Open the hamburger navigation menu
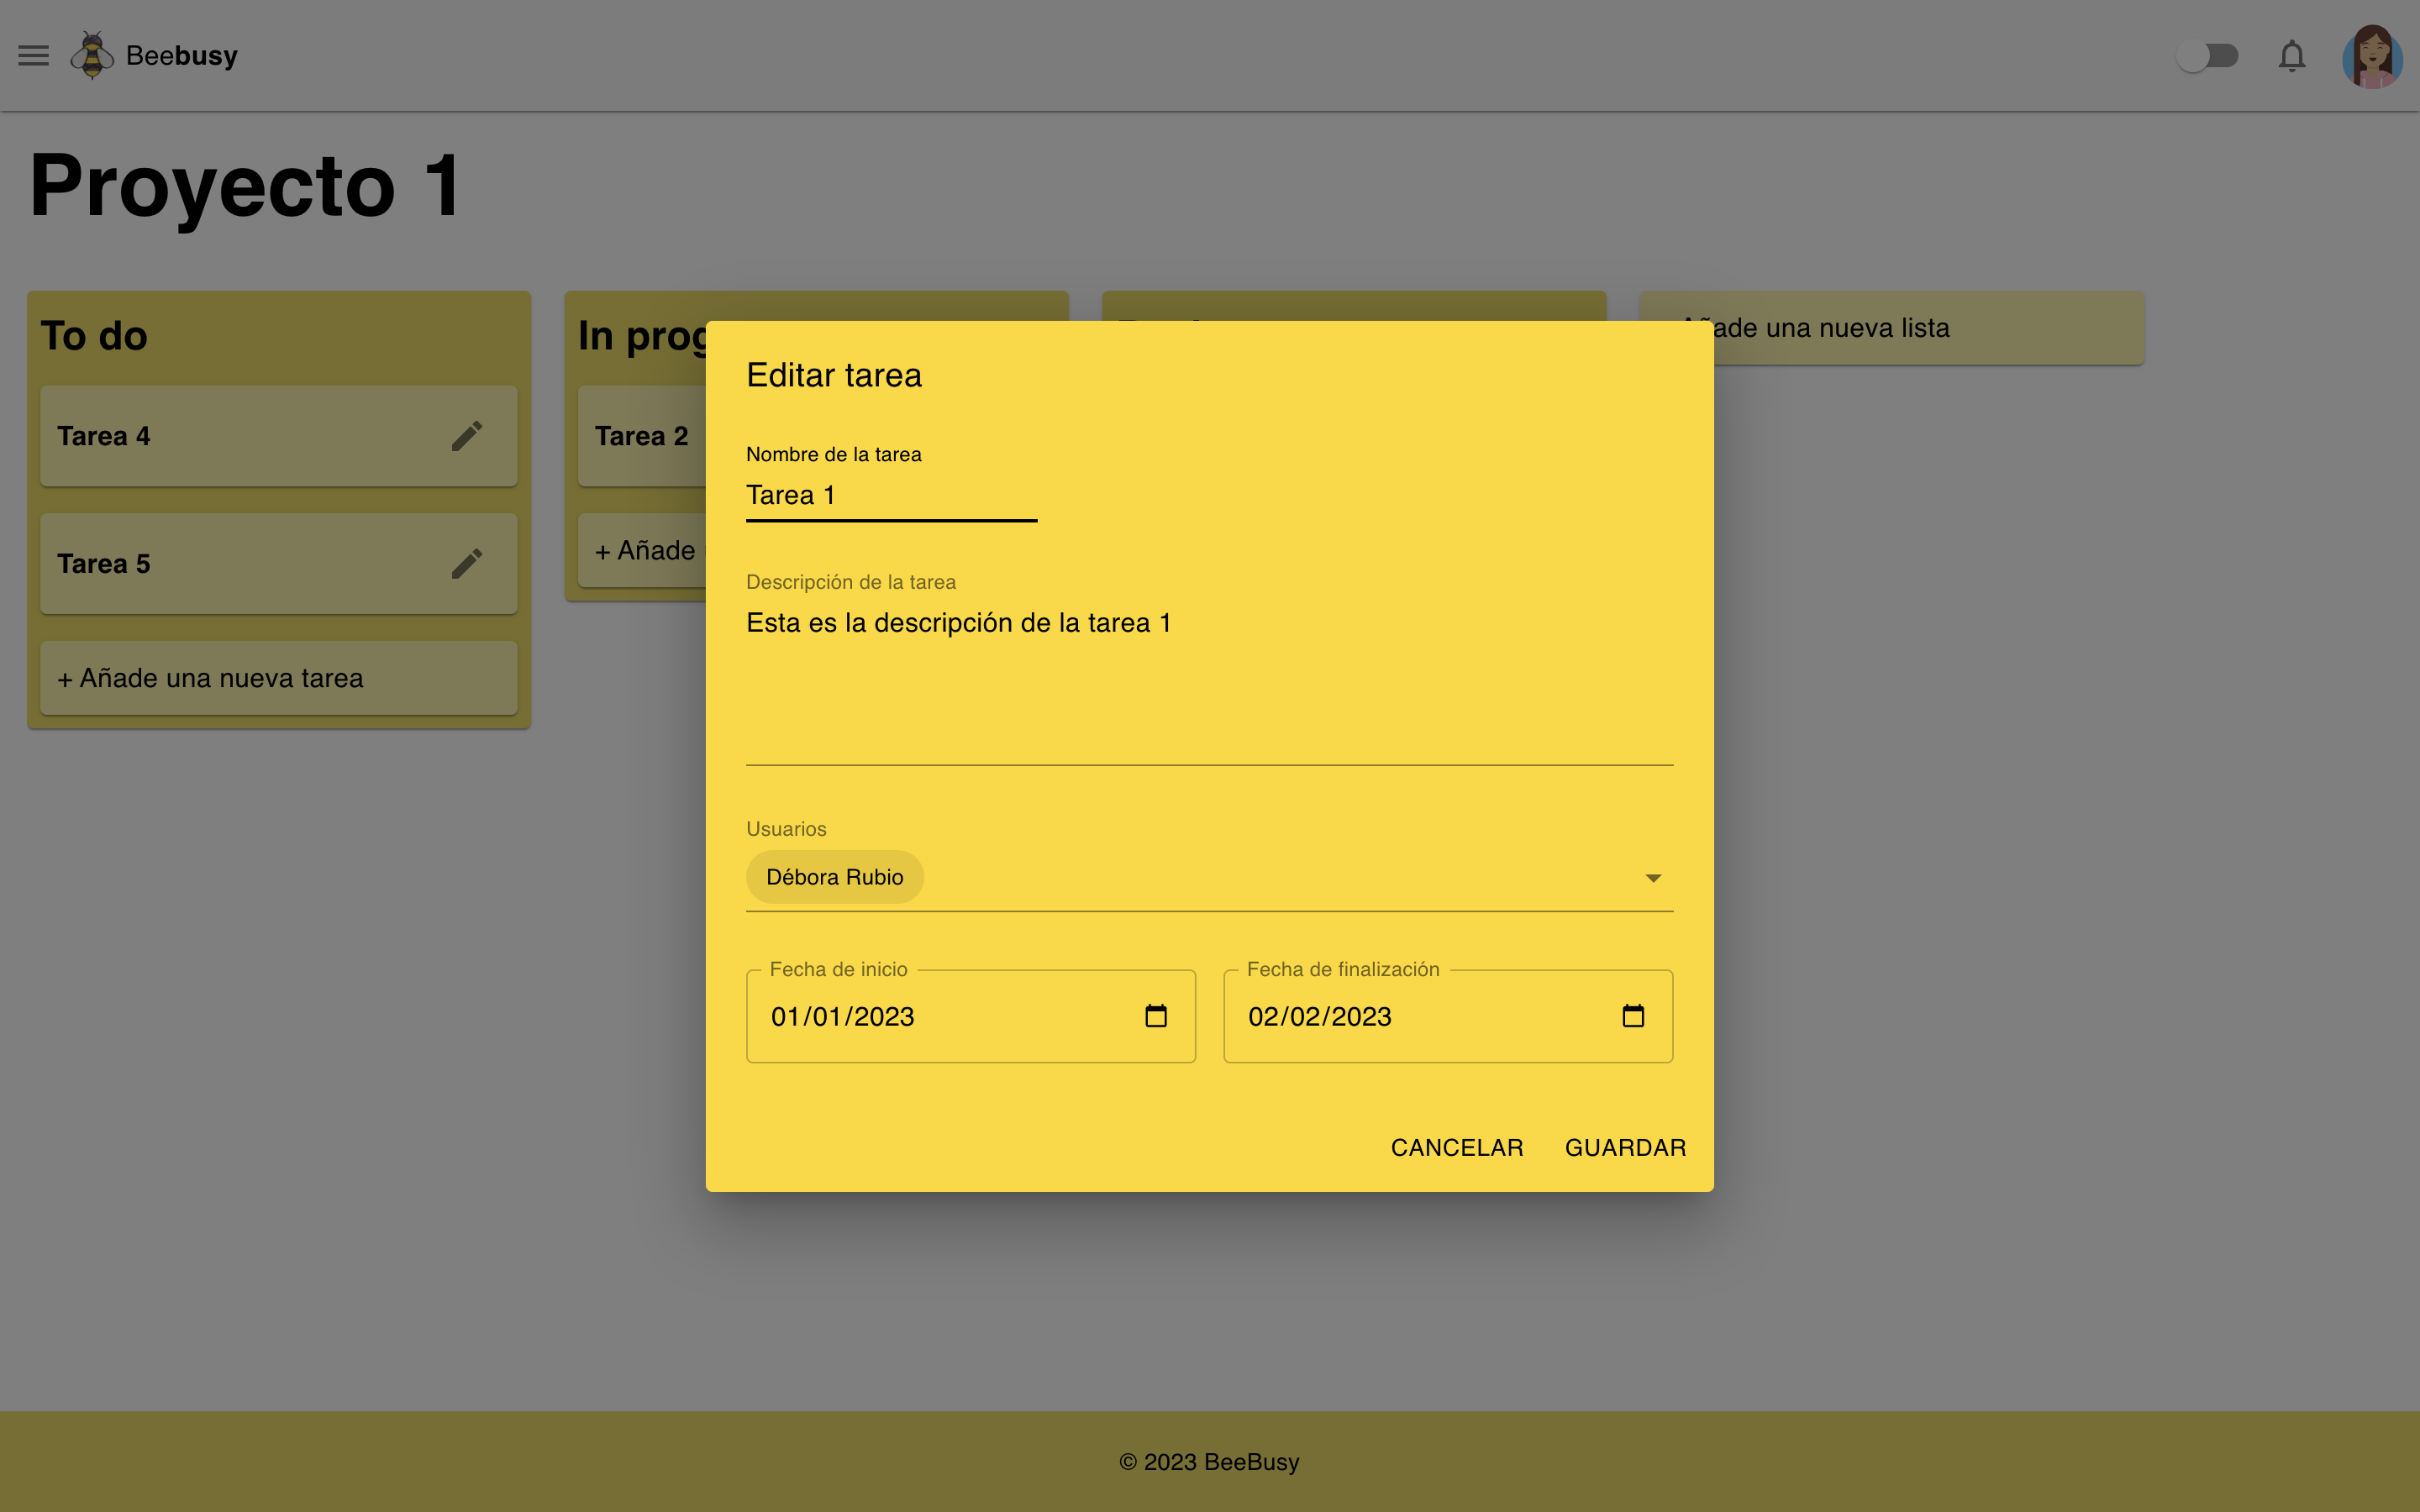The width and height of the screenshot is (2420, 1512). (x=33, y=55)
